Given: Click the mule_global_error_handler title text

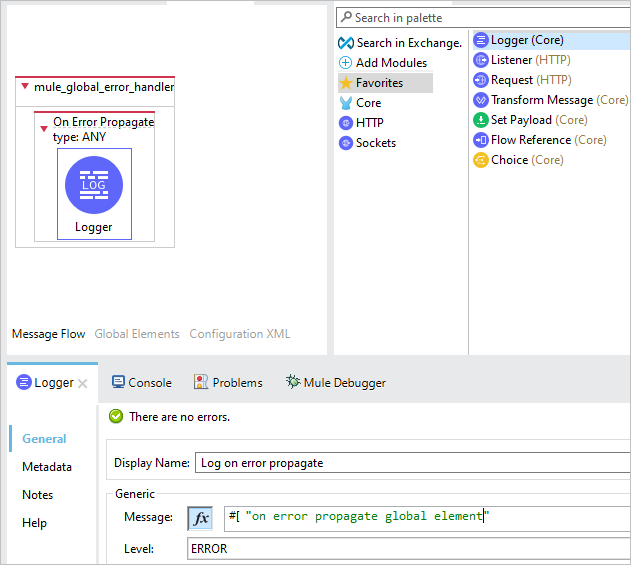Looking at the screenshot, I should tap(104, 87).
